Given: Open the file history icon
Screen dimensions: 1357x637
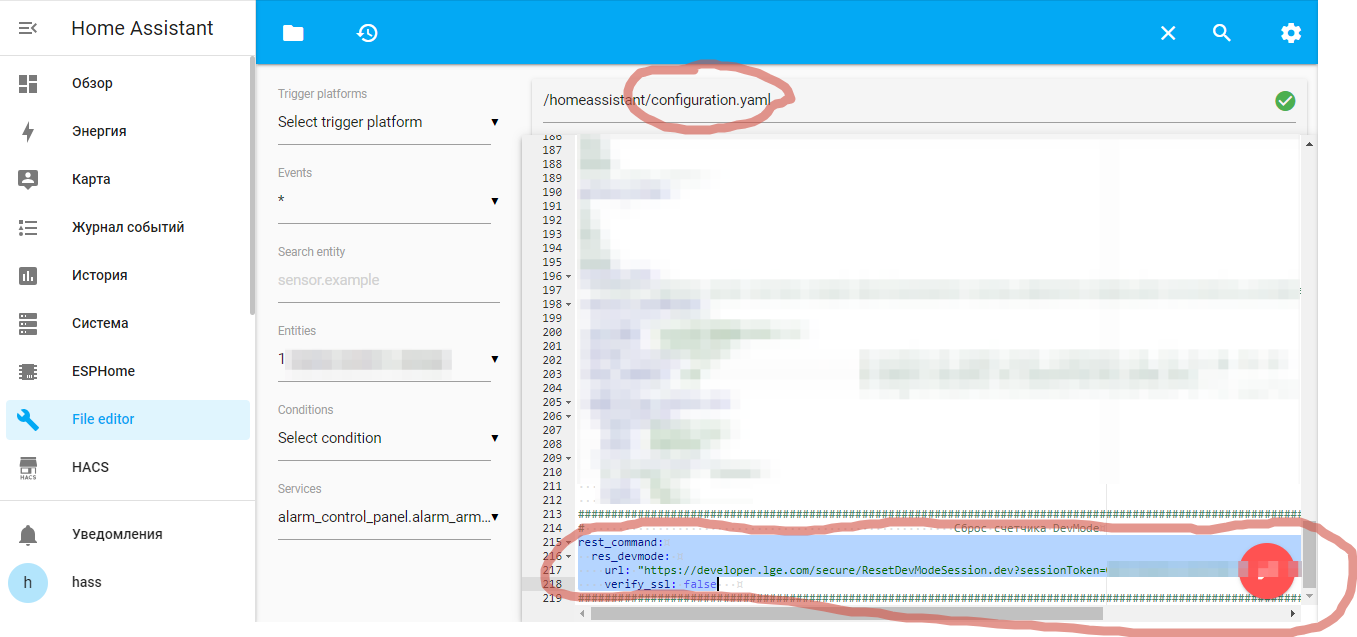Looking at the screenshot, I should pyautogui.click(x=367, y=33).
